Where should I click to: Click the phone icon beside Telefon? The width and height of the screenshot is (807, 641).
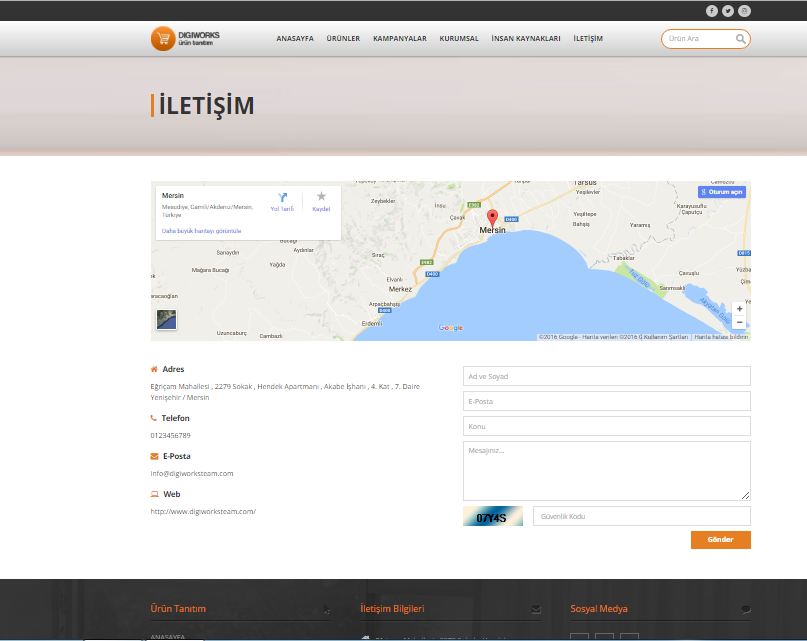153,418
